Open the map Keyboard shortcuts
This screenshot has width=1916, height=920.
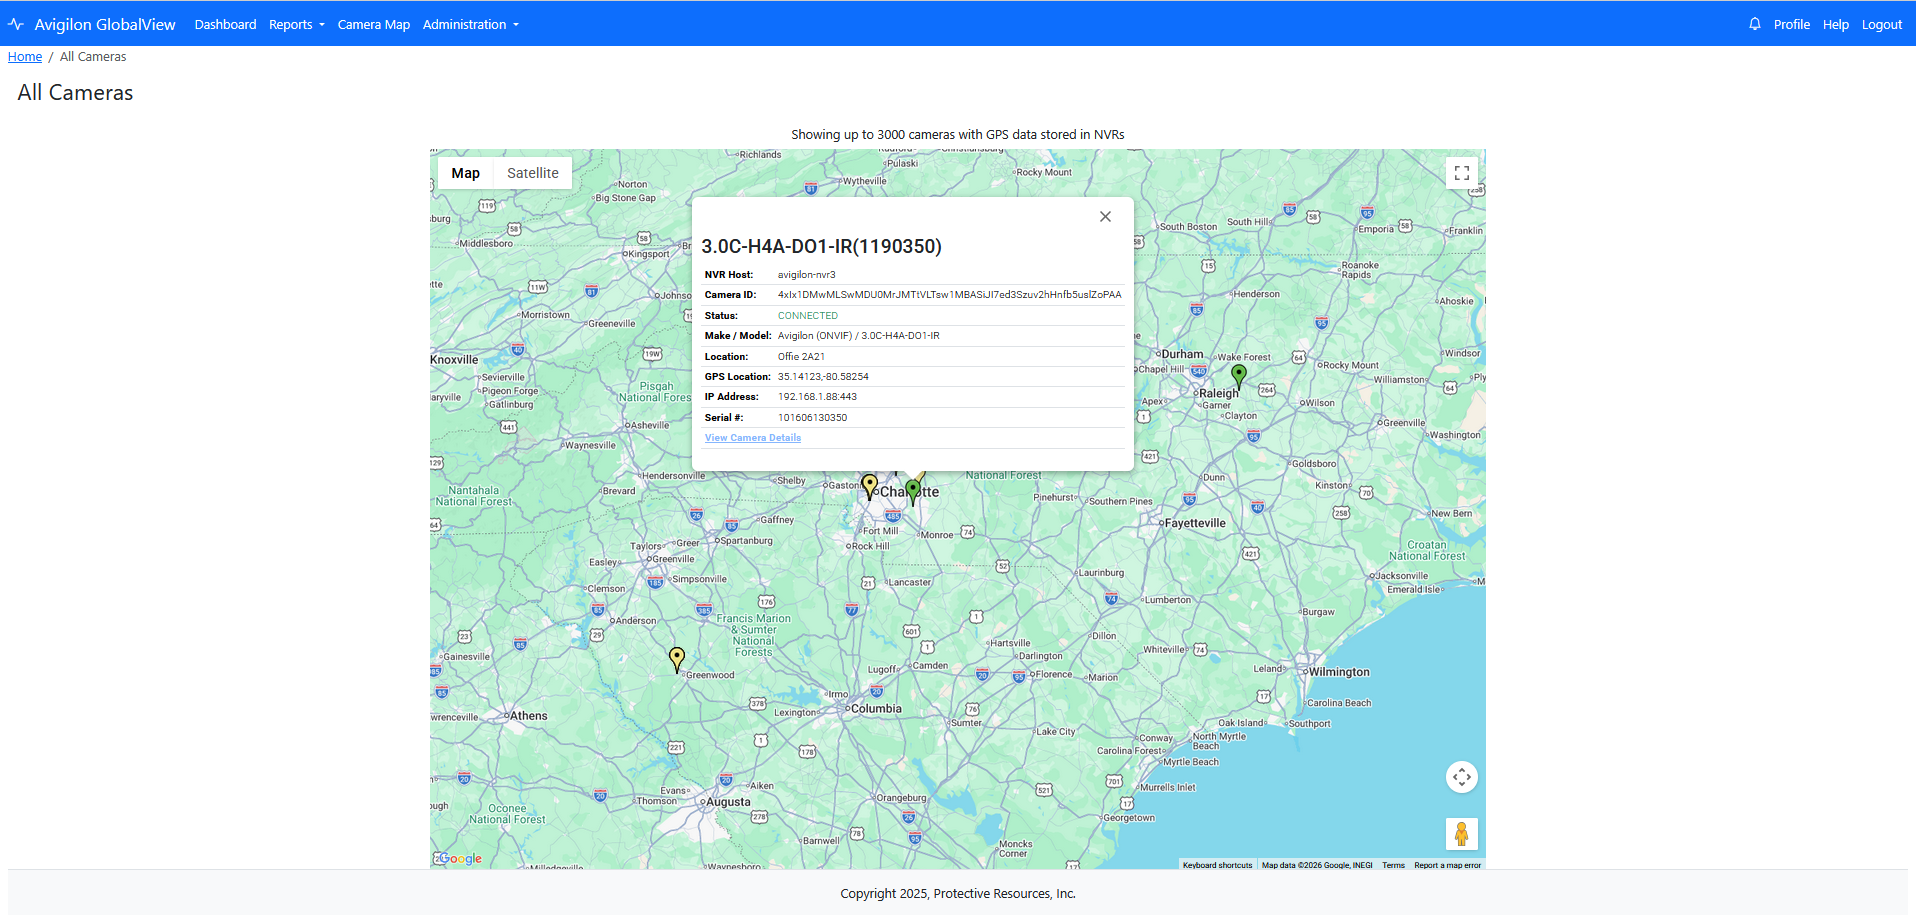click(1217, 865)
